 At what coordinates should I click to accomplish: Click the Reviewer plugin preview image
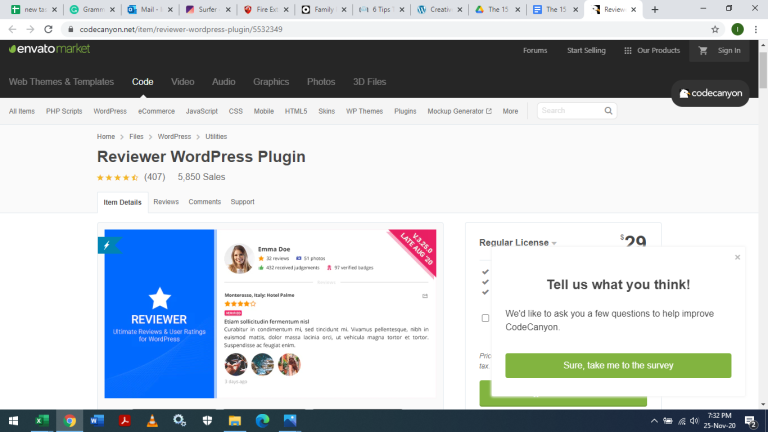click(270, 313)
